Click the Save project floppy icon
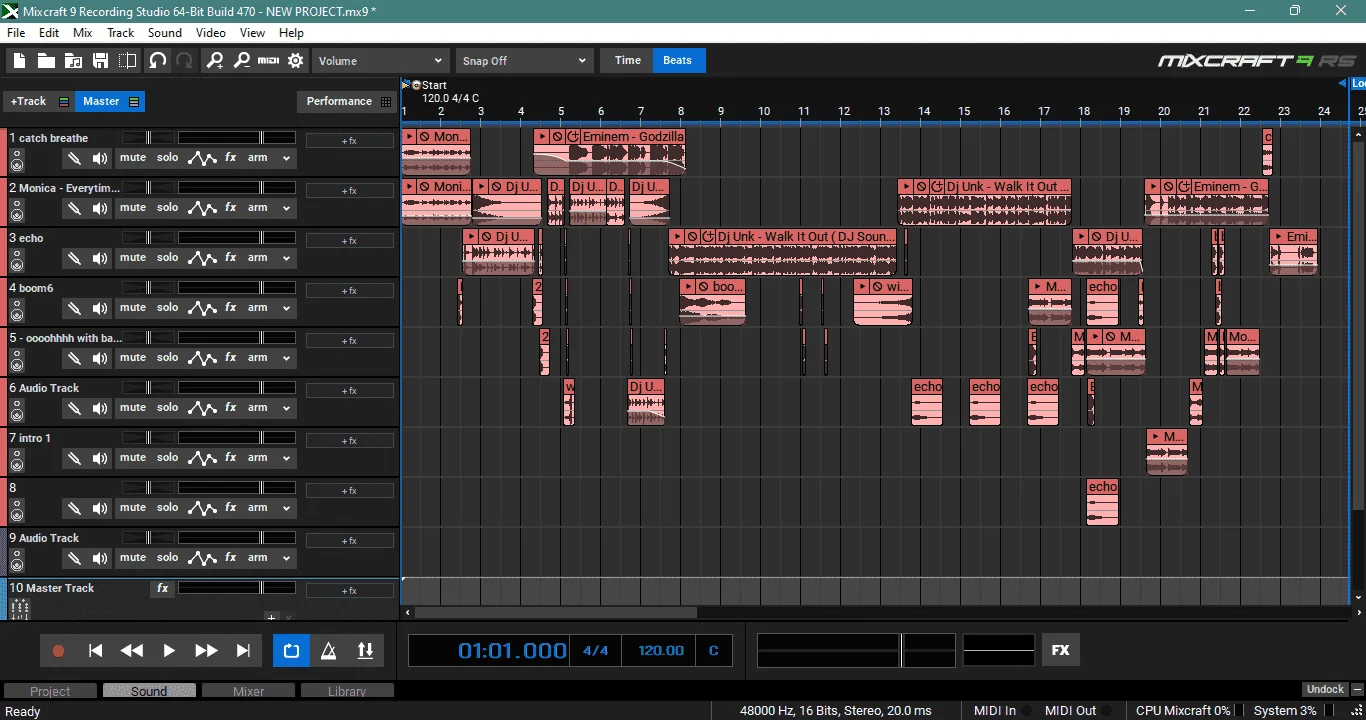 click(100, 61)
